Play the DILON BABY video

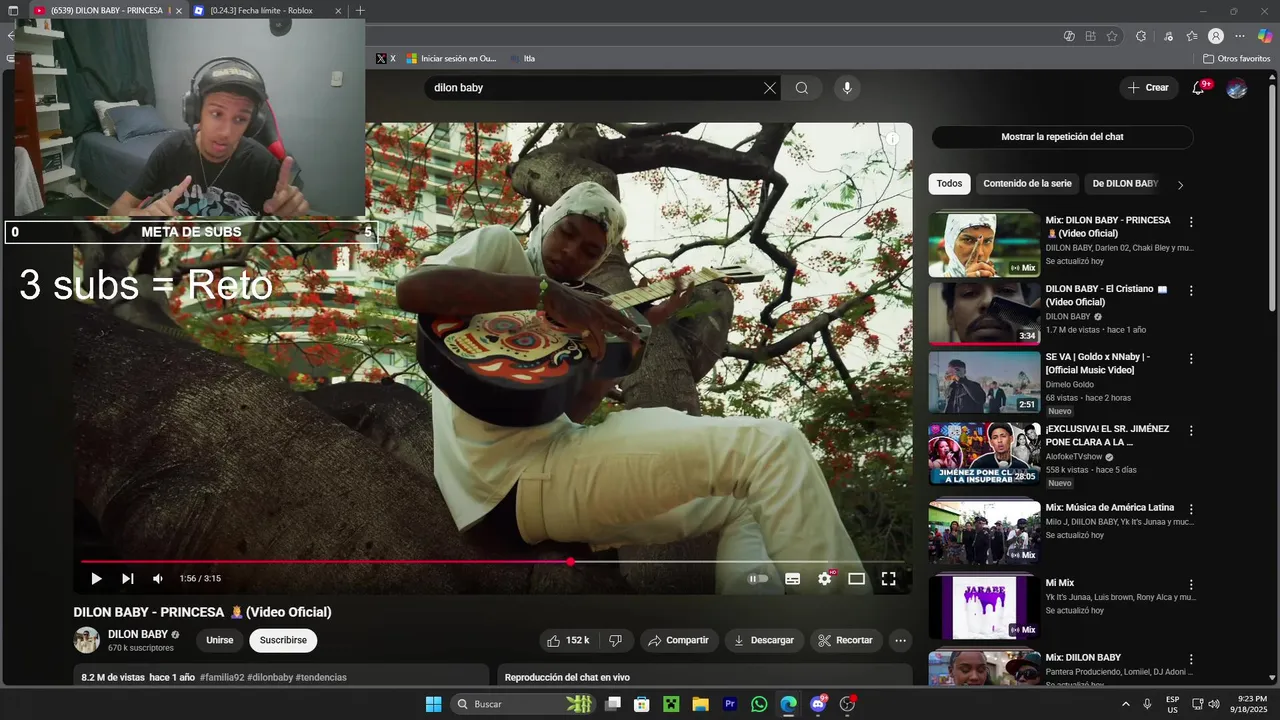[96, 578]
